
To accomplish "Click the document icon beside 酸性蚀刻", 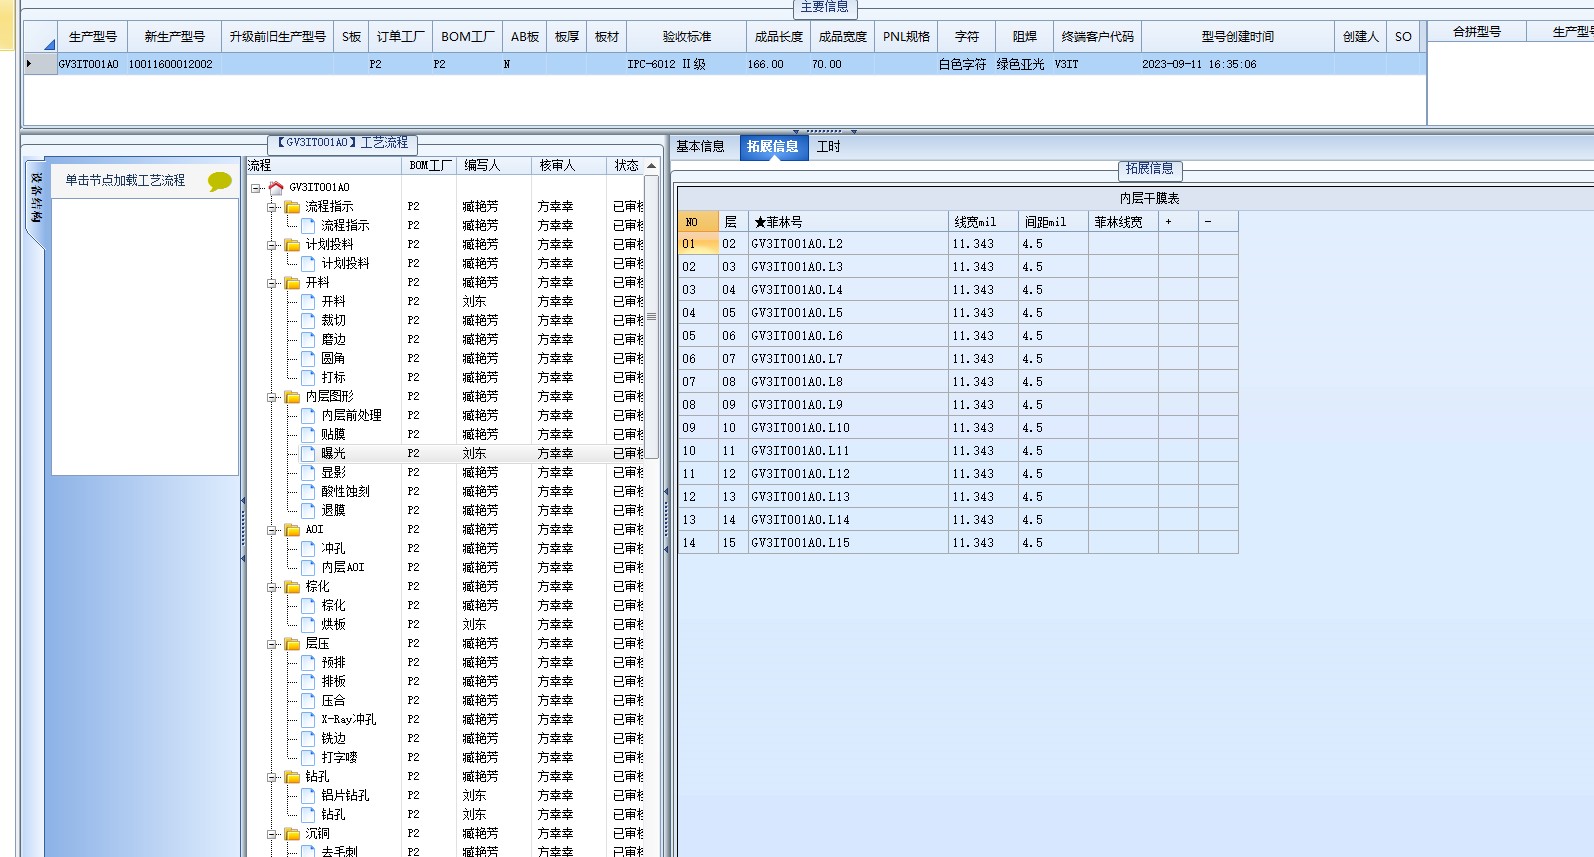I will pyautogui.click(x=309, y=491).
